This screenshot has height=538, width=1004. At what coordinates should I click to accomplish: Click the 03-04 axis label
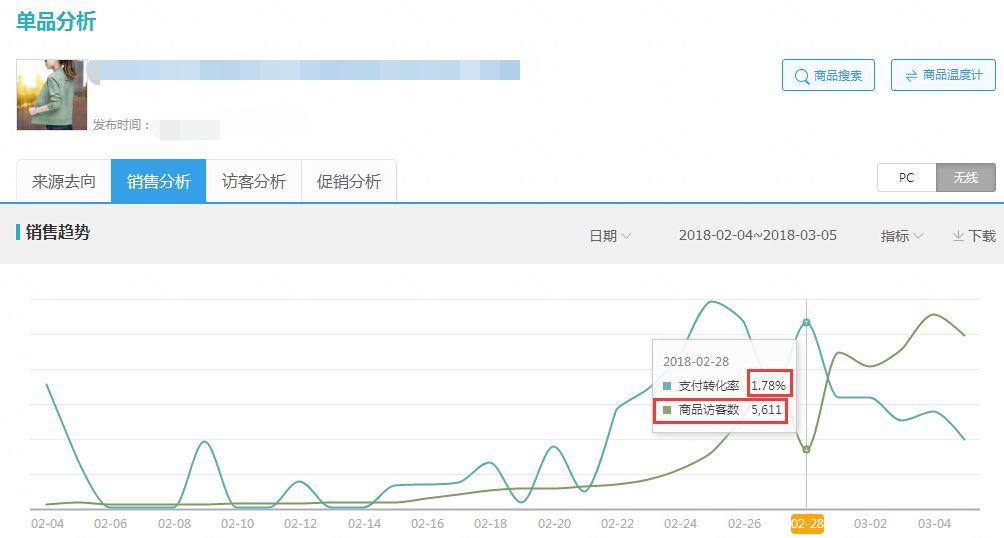coord(934,524)
